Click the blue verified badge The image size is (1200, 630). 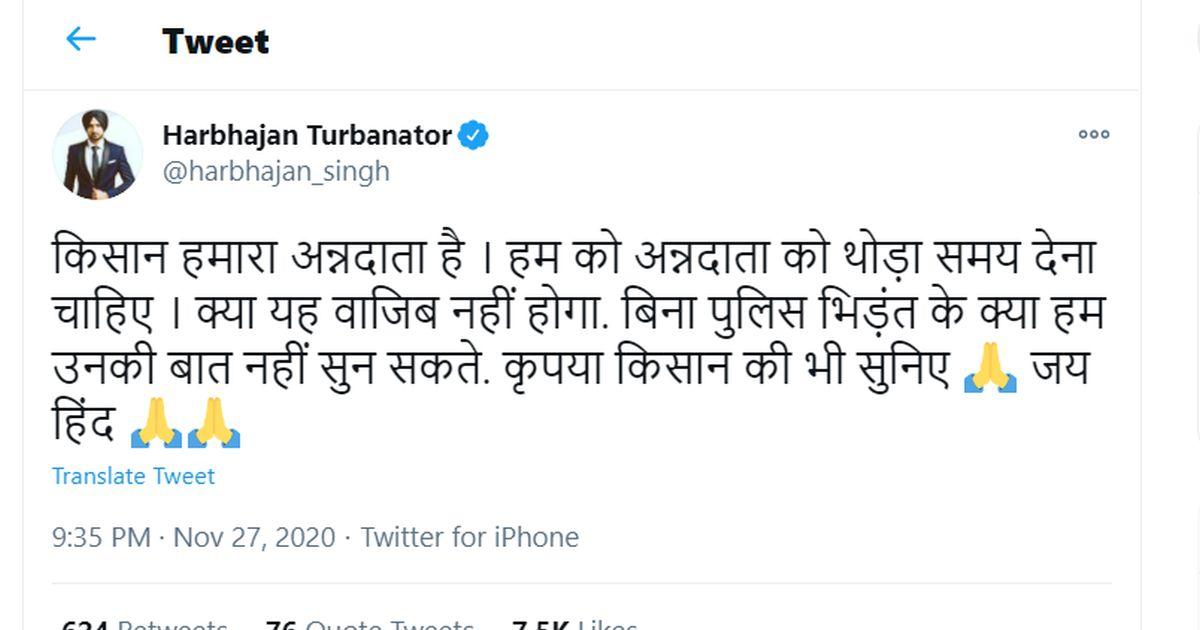473,135
